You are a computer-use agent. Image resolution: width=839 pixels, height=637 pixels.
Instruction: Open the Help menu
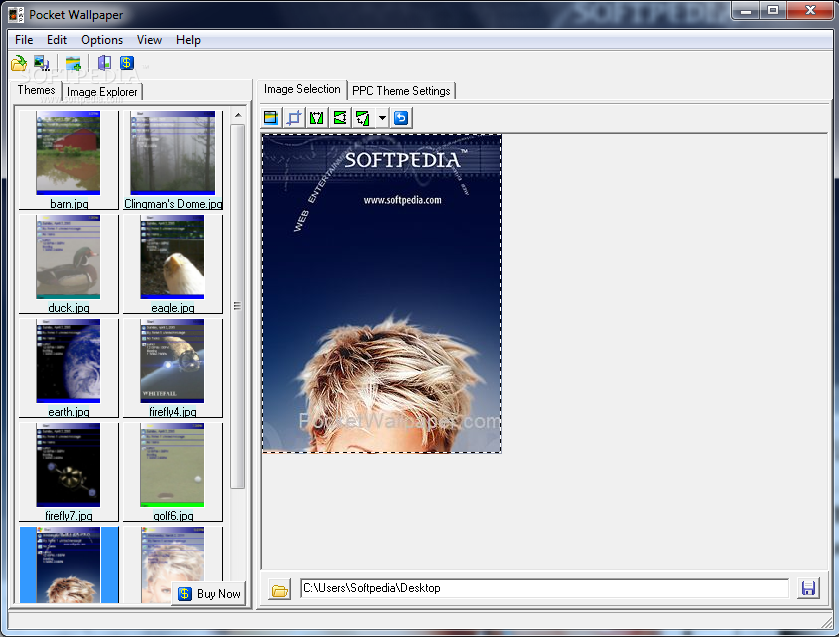[x=188, y=40]
